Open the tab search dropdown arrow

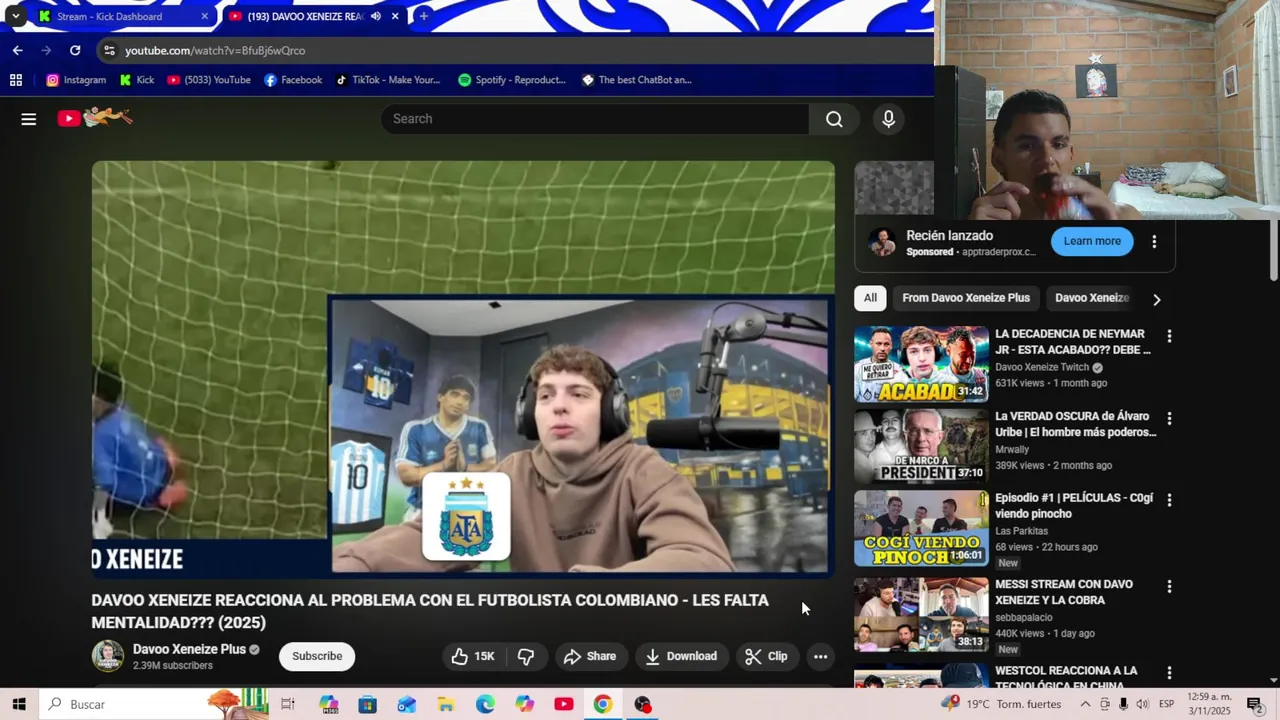tap(15, 16)
